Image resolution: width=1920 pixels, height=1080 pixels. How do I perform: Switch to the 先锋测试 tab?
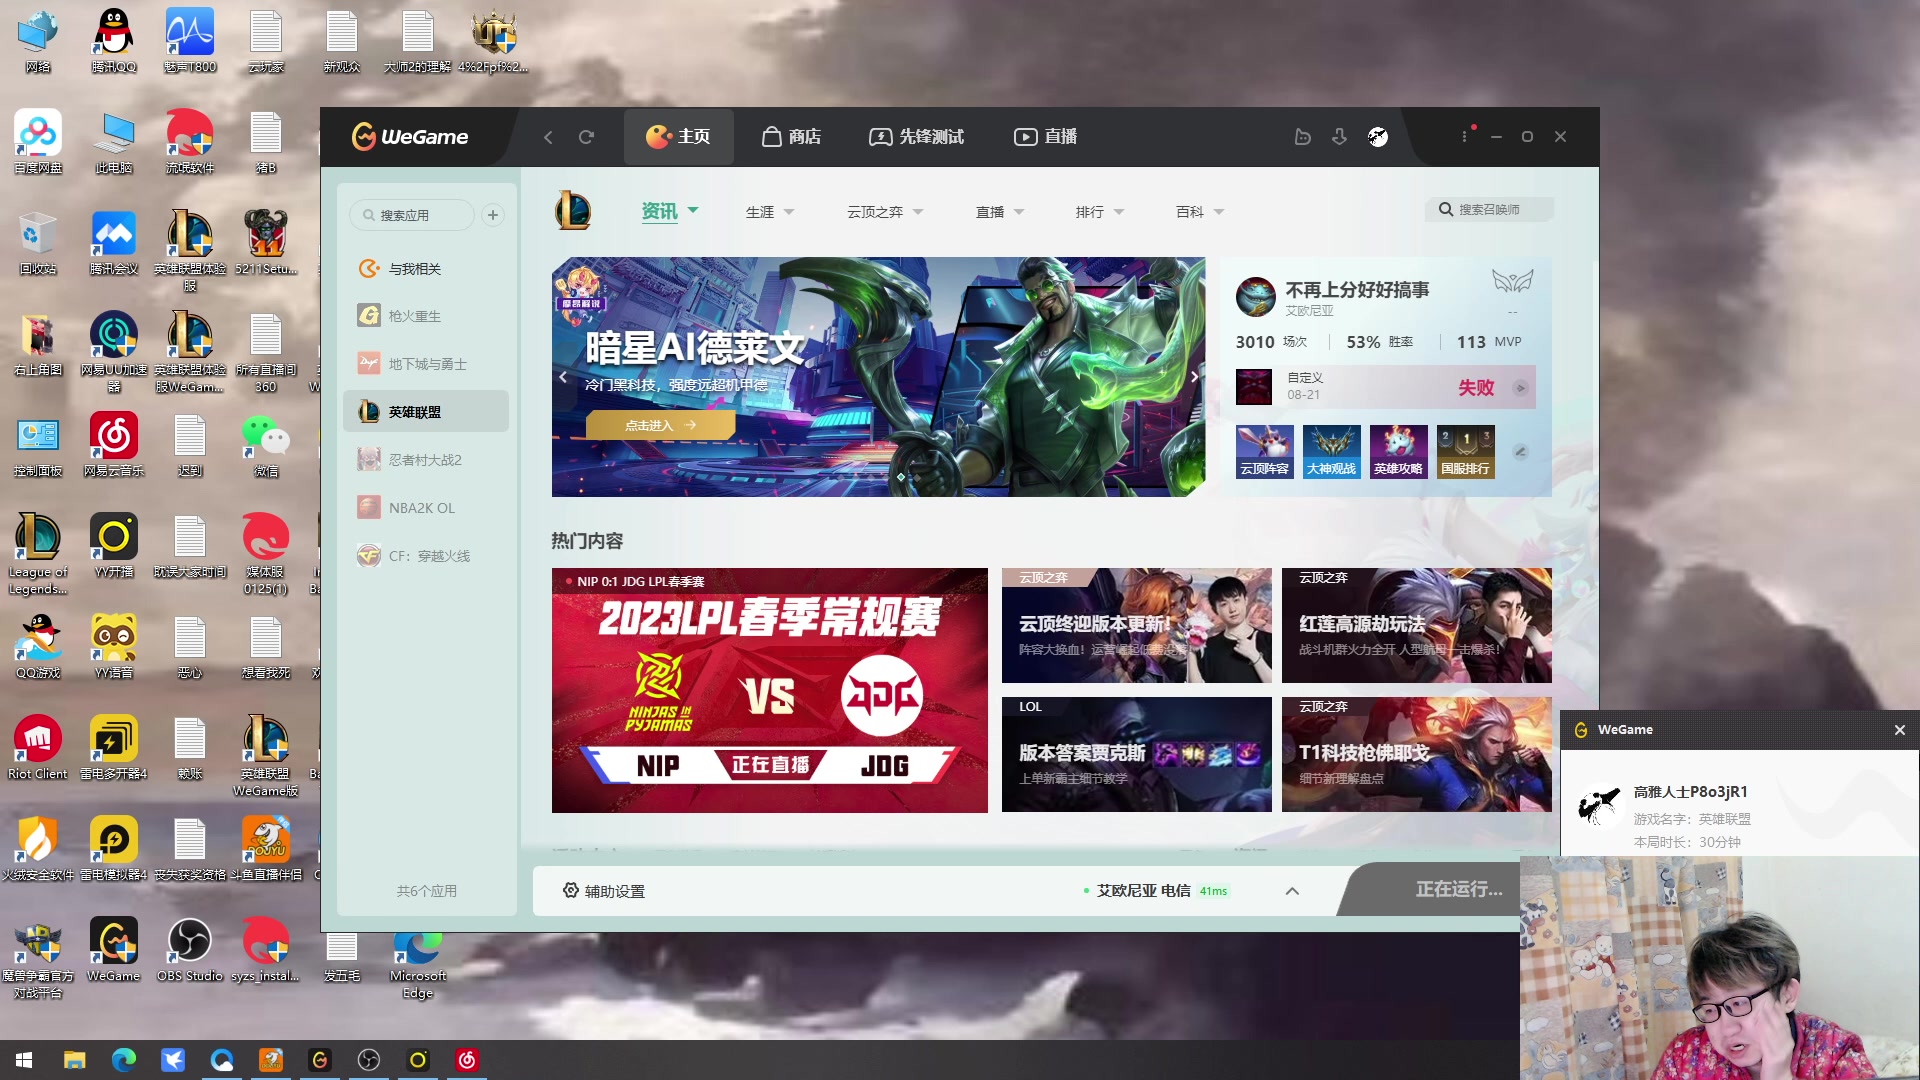(916, 137)
